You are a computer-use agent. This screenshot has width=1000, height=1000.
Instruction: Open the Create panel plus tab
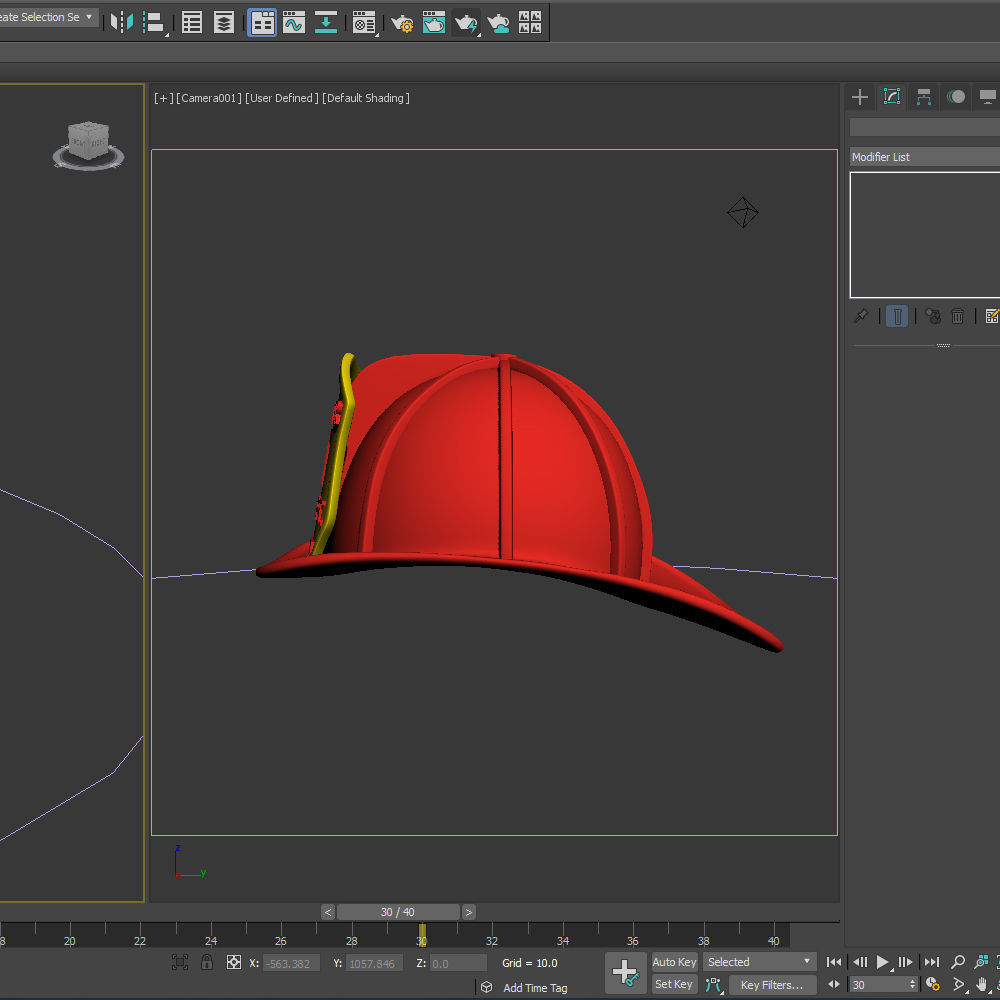click(x=860, y=97)
